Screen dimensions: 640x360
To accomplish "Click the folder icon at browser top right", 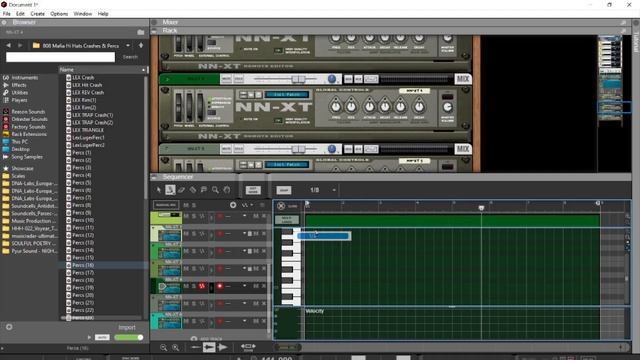I will 141,32.
